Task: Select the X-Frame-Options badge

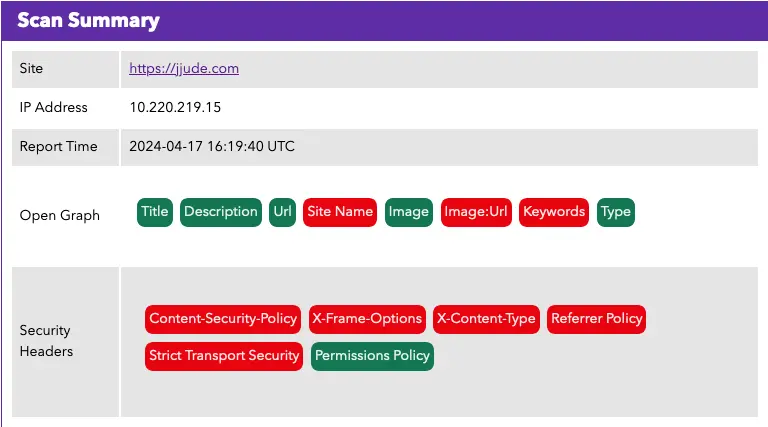Action: click(367, 319)
